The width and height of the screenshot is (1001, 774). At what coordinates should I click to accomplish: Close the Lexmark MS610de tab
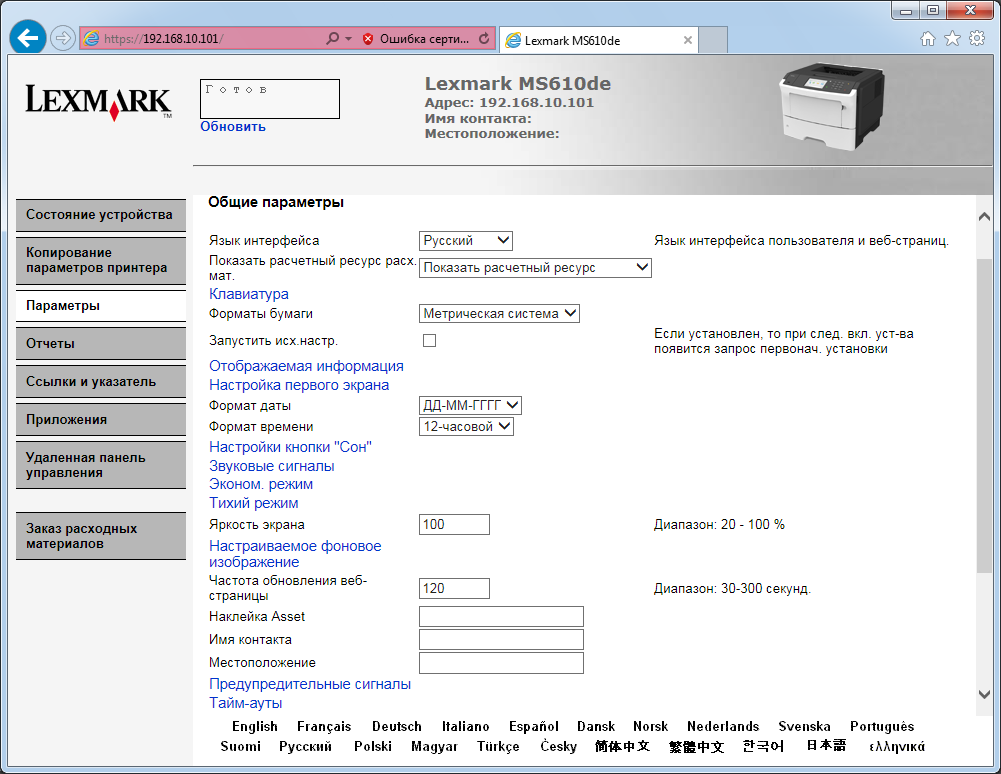click(688, 40)
